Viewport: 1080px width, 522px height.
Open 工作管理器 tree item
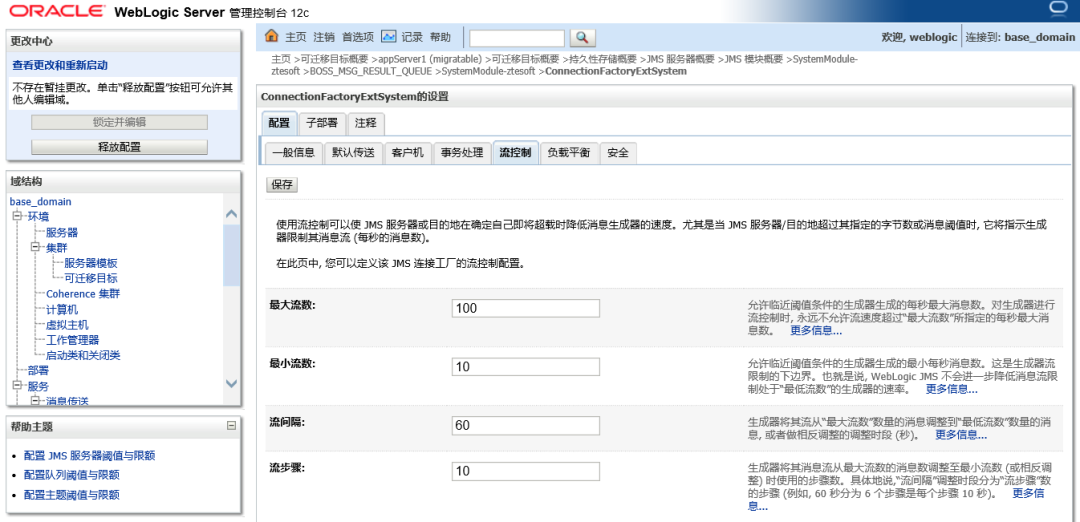[x=72, y=340]
